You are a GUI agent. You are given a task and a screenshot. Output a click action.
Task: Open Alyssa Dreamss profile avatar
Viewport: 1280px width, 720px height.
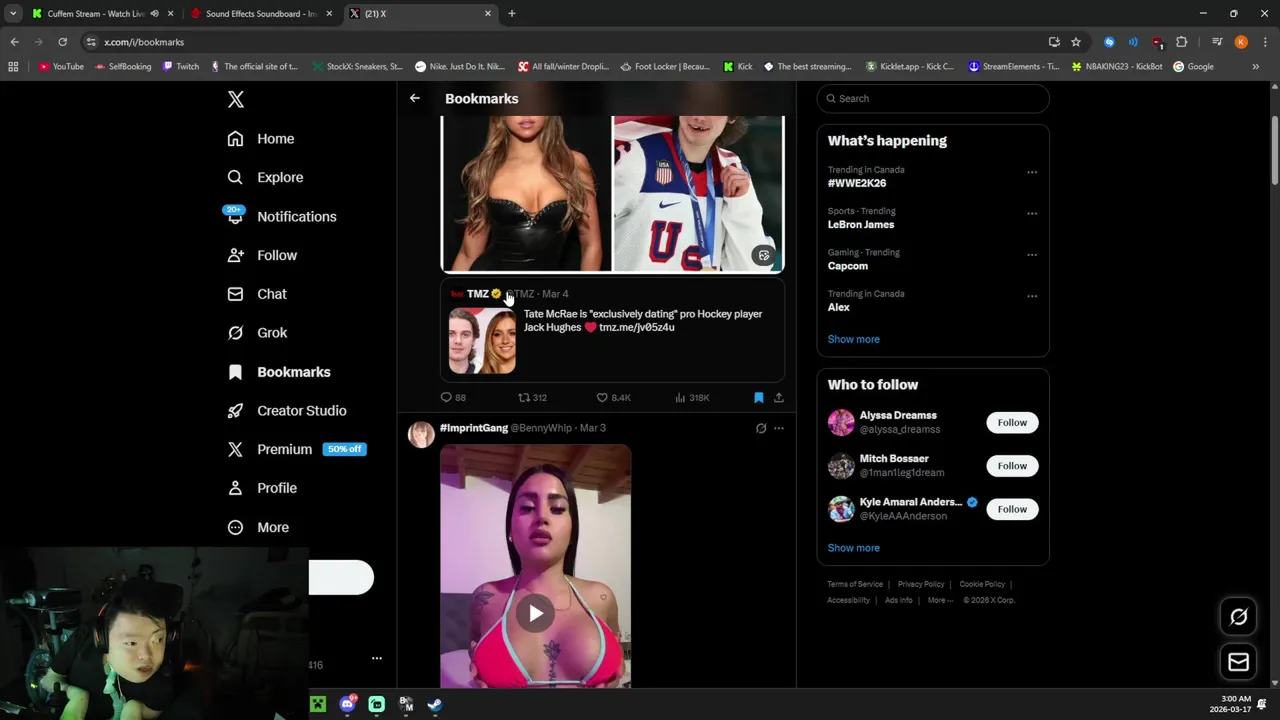(841, 422)
